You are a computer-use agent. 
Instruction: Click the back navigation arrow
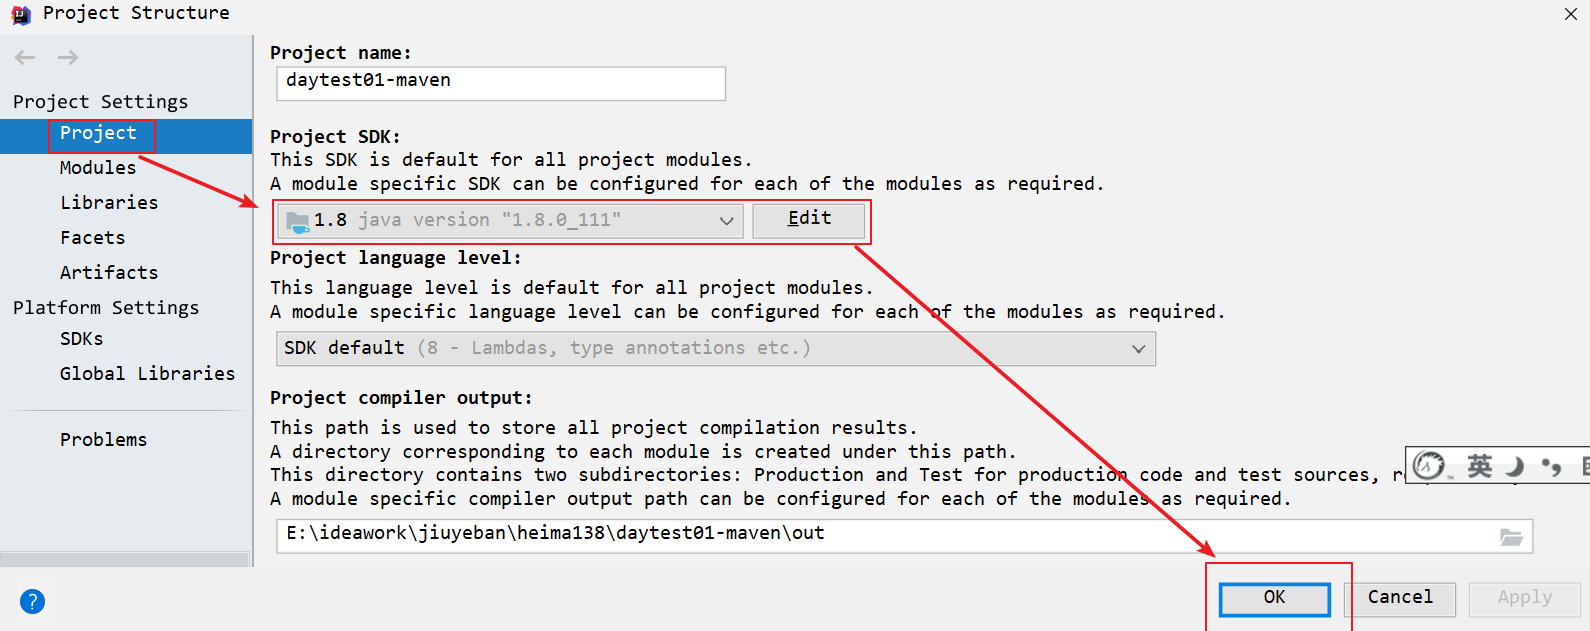pos(25,58)
